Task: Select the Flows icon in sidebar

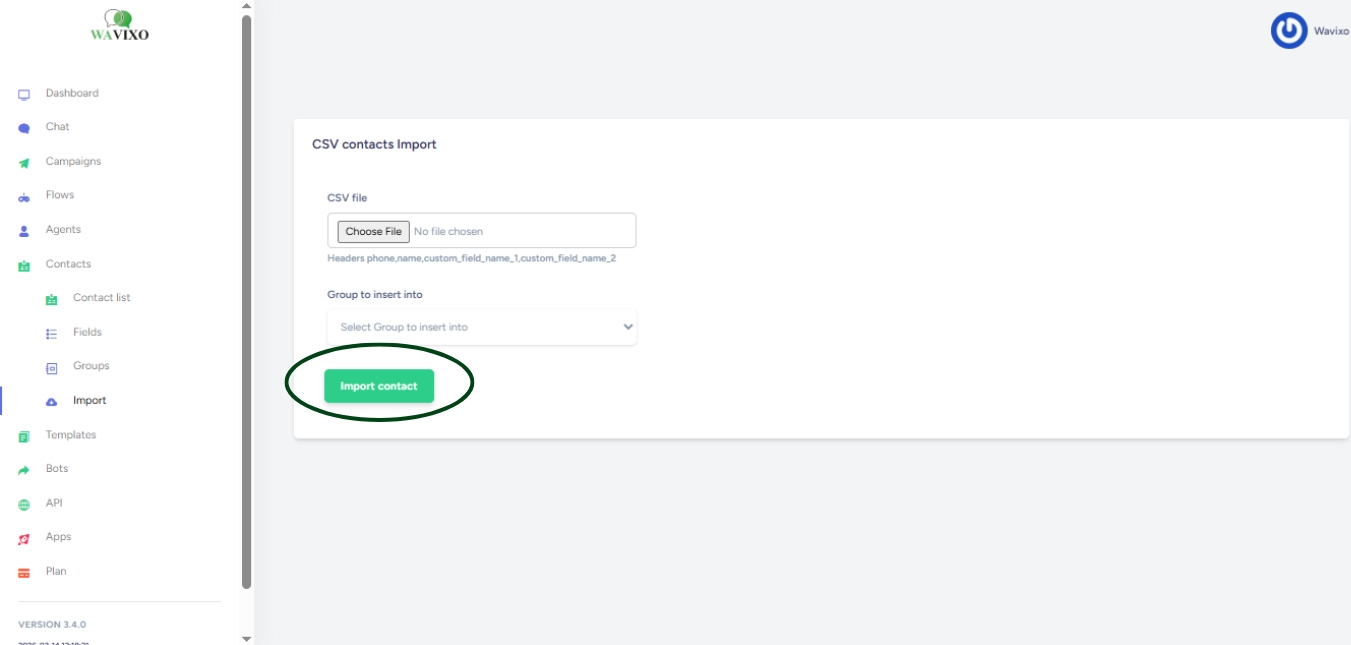Action: click(x=24, y=197)
